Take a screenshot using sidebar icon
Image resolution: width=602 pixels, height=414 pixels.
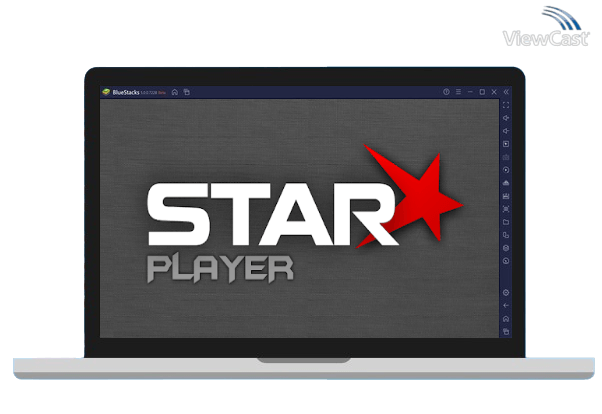tap(506, 209)
